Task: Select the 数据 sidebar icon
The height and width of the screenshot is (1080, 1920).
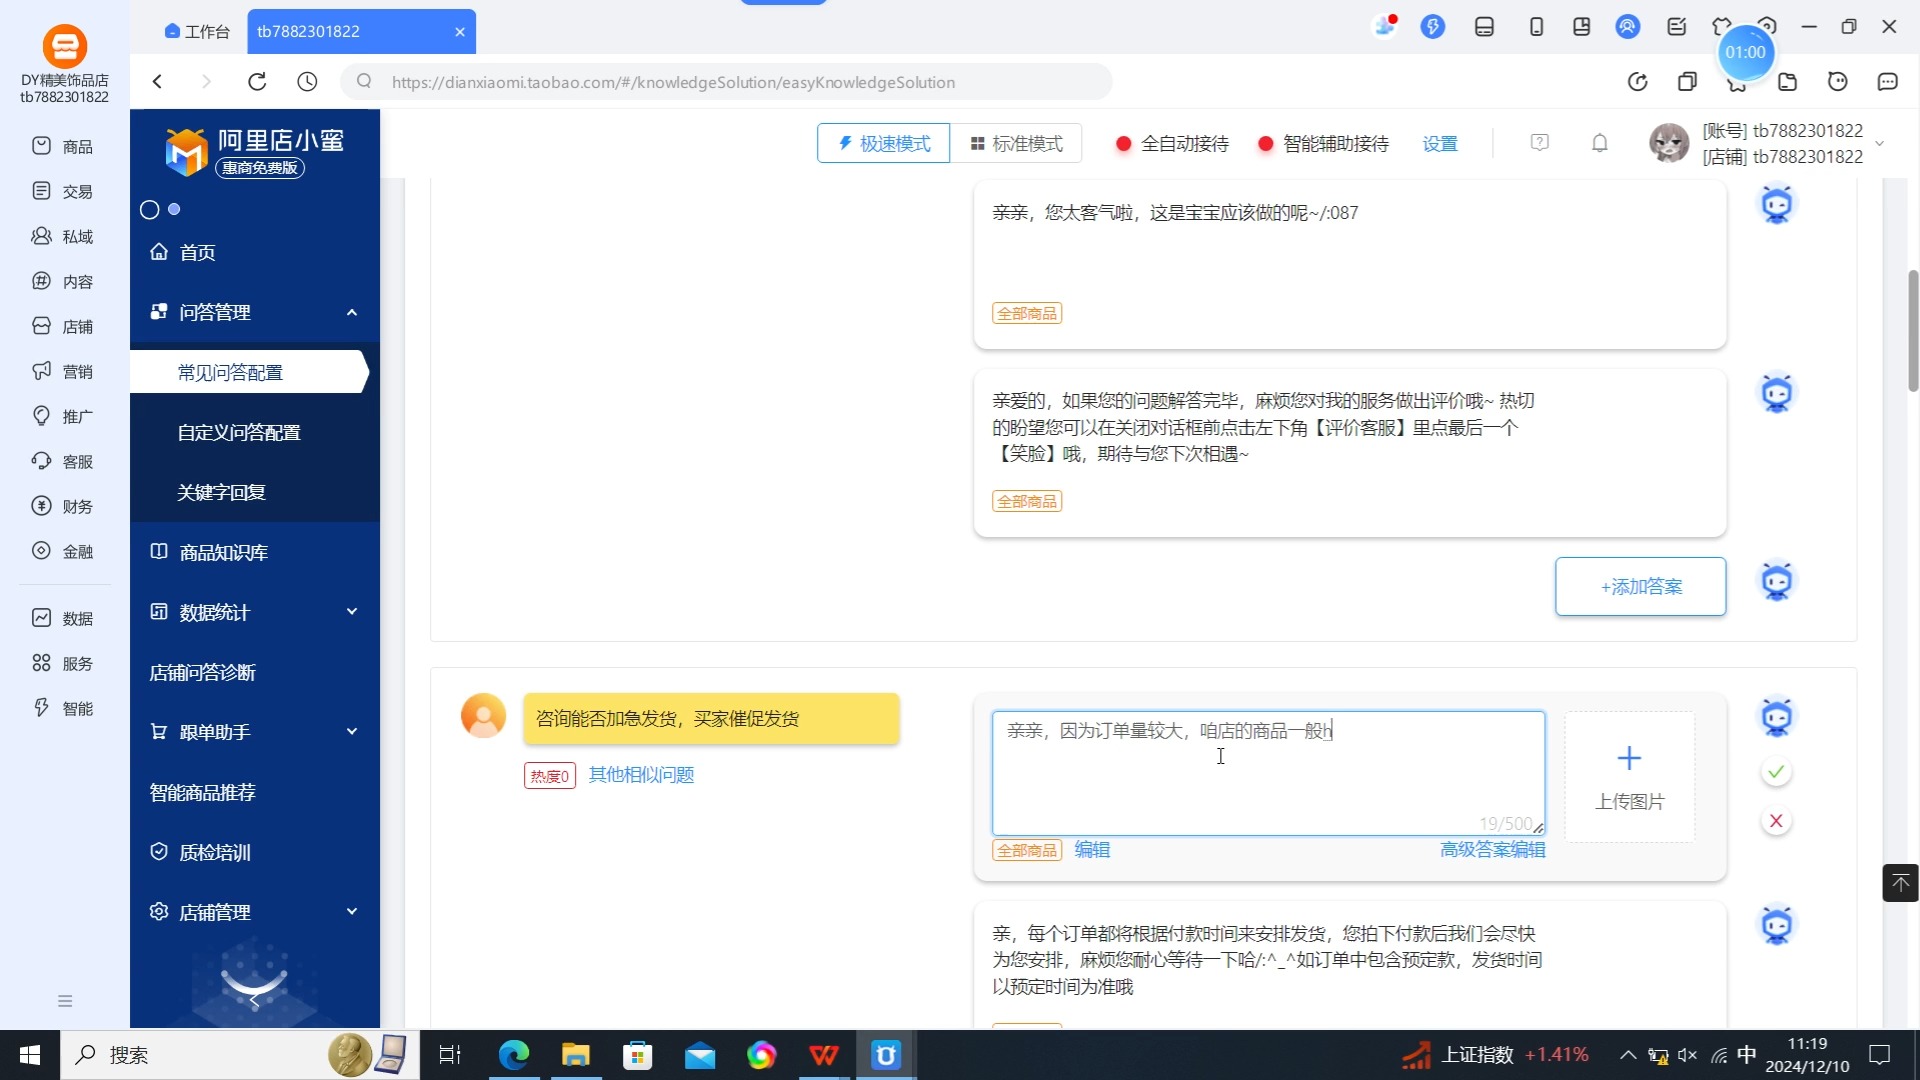Action: point(63,618)
